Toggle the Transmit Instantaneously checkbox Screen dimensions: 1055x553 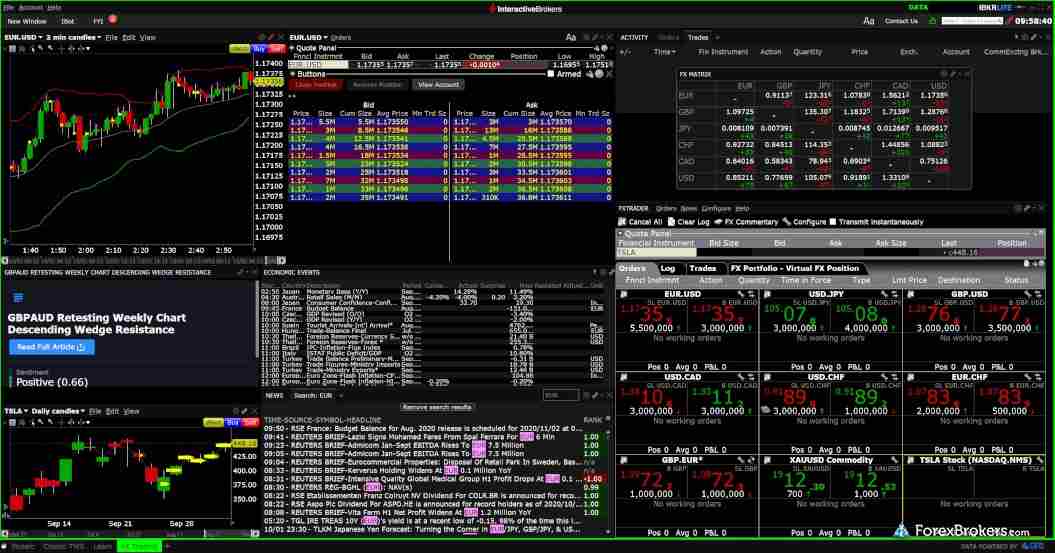[x=833, y=221]
